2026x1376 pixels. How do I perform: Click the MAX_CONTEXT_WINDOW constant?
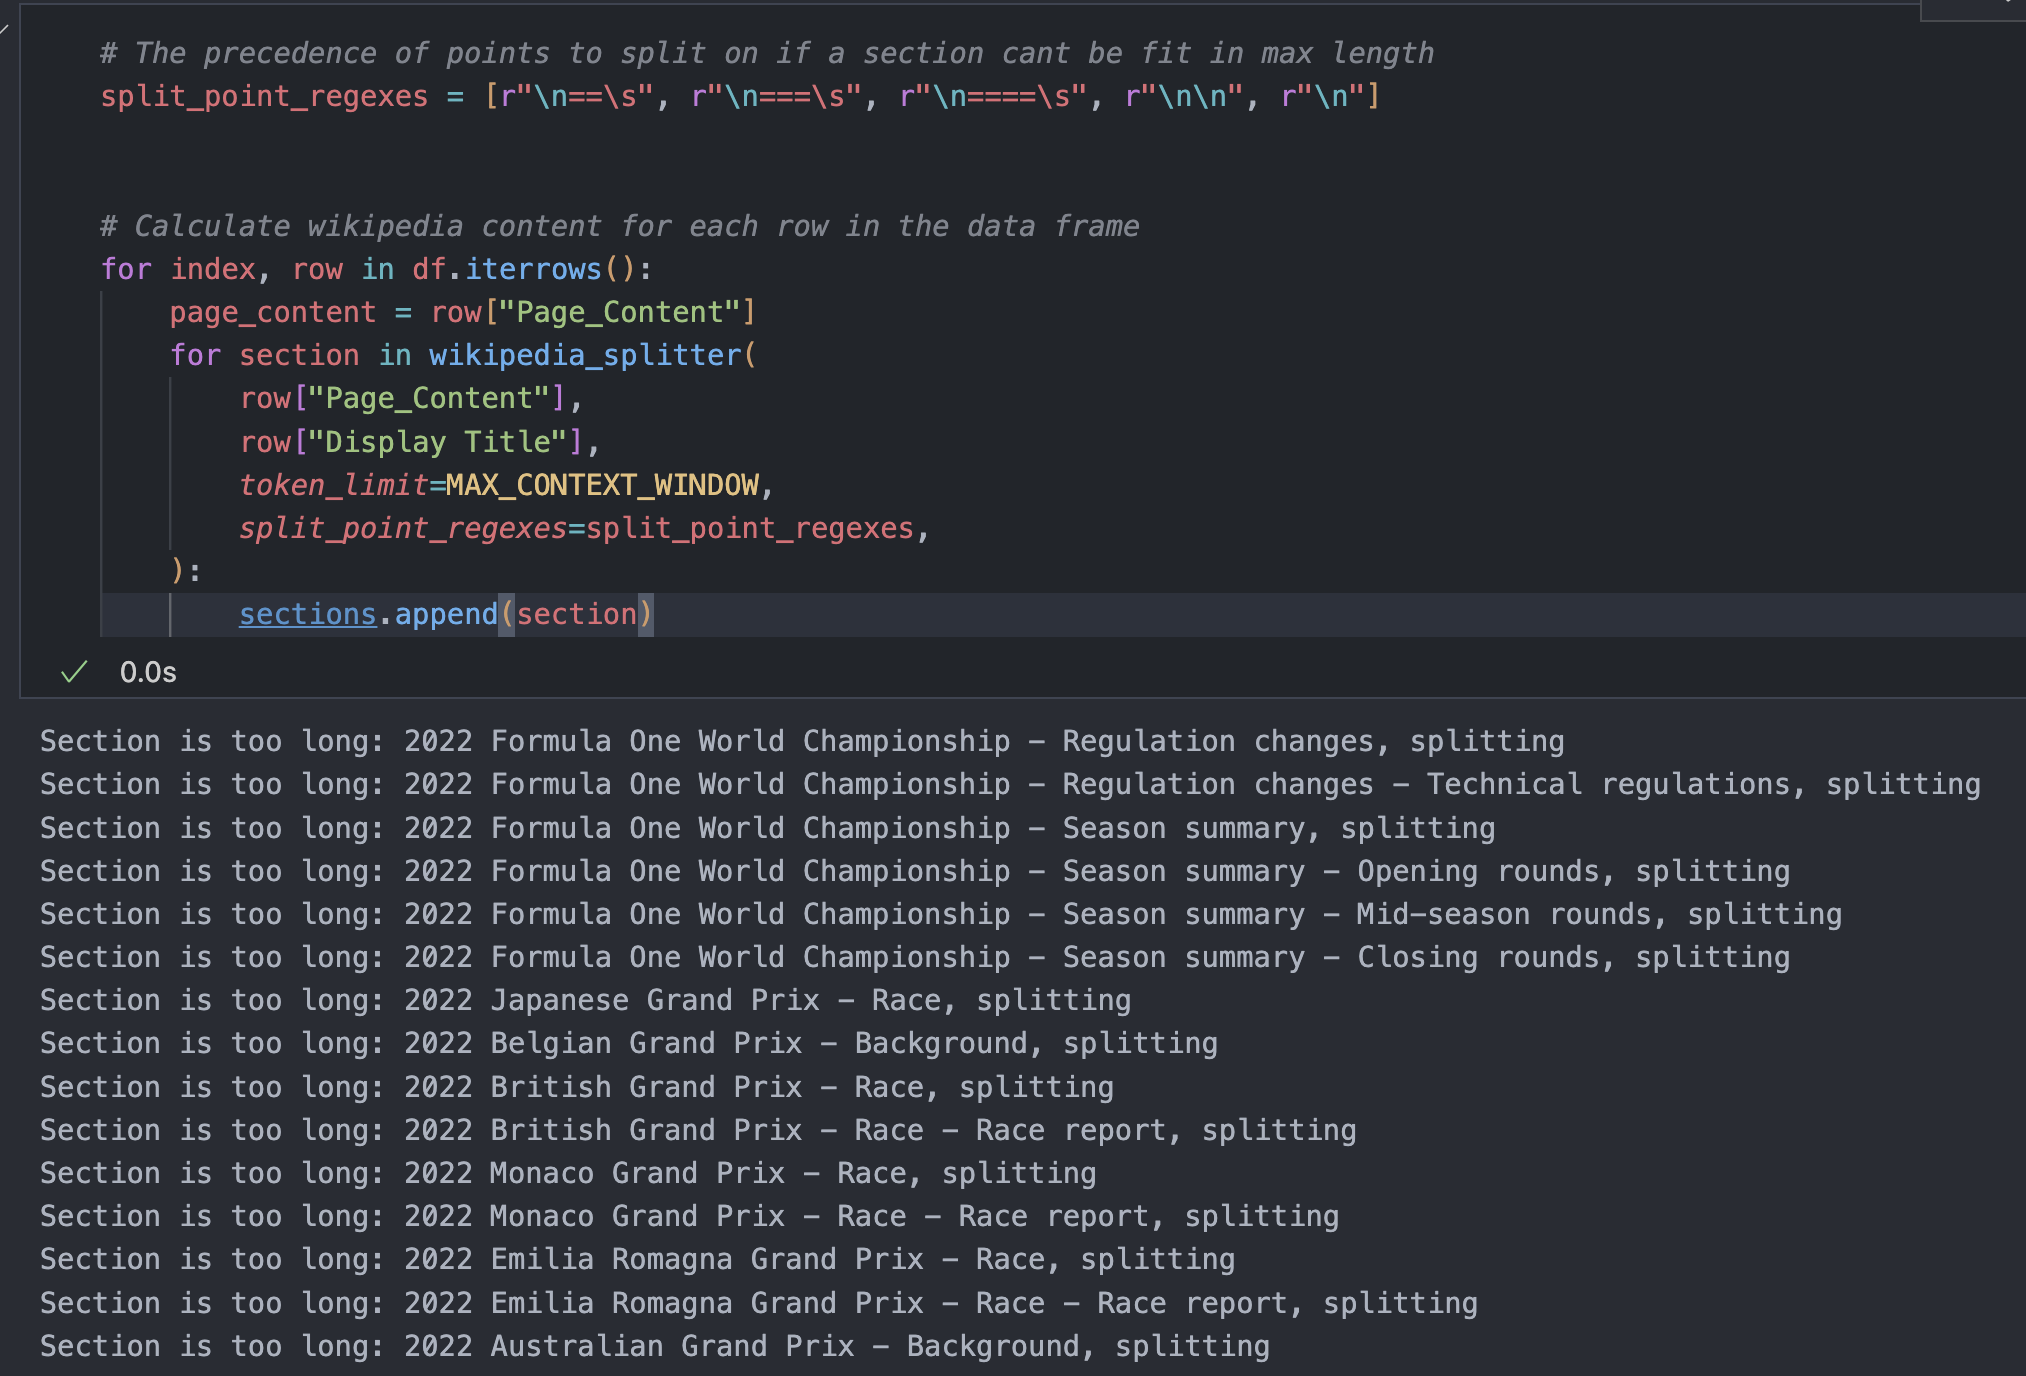(x=602, y=485)
